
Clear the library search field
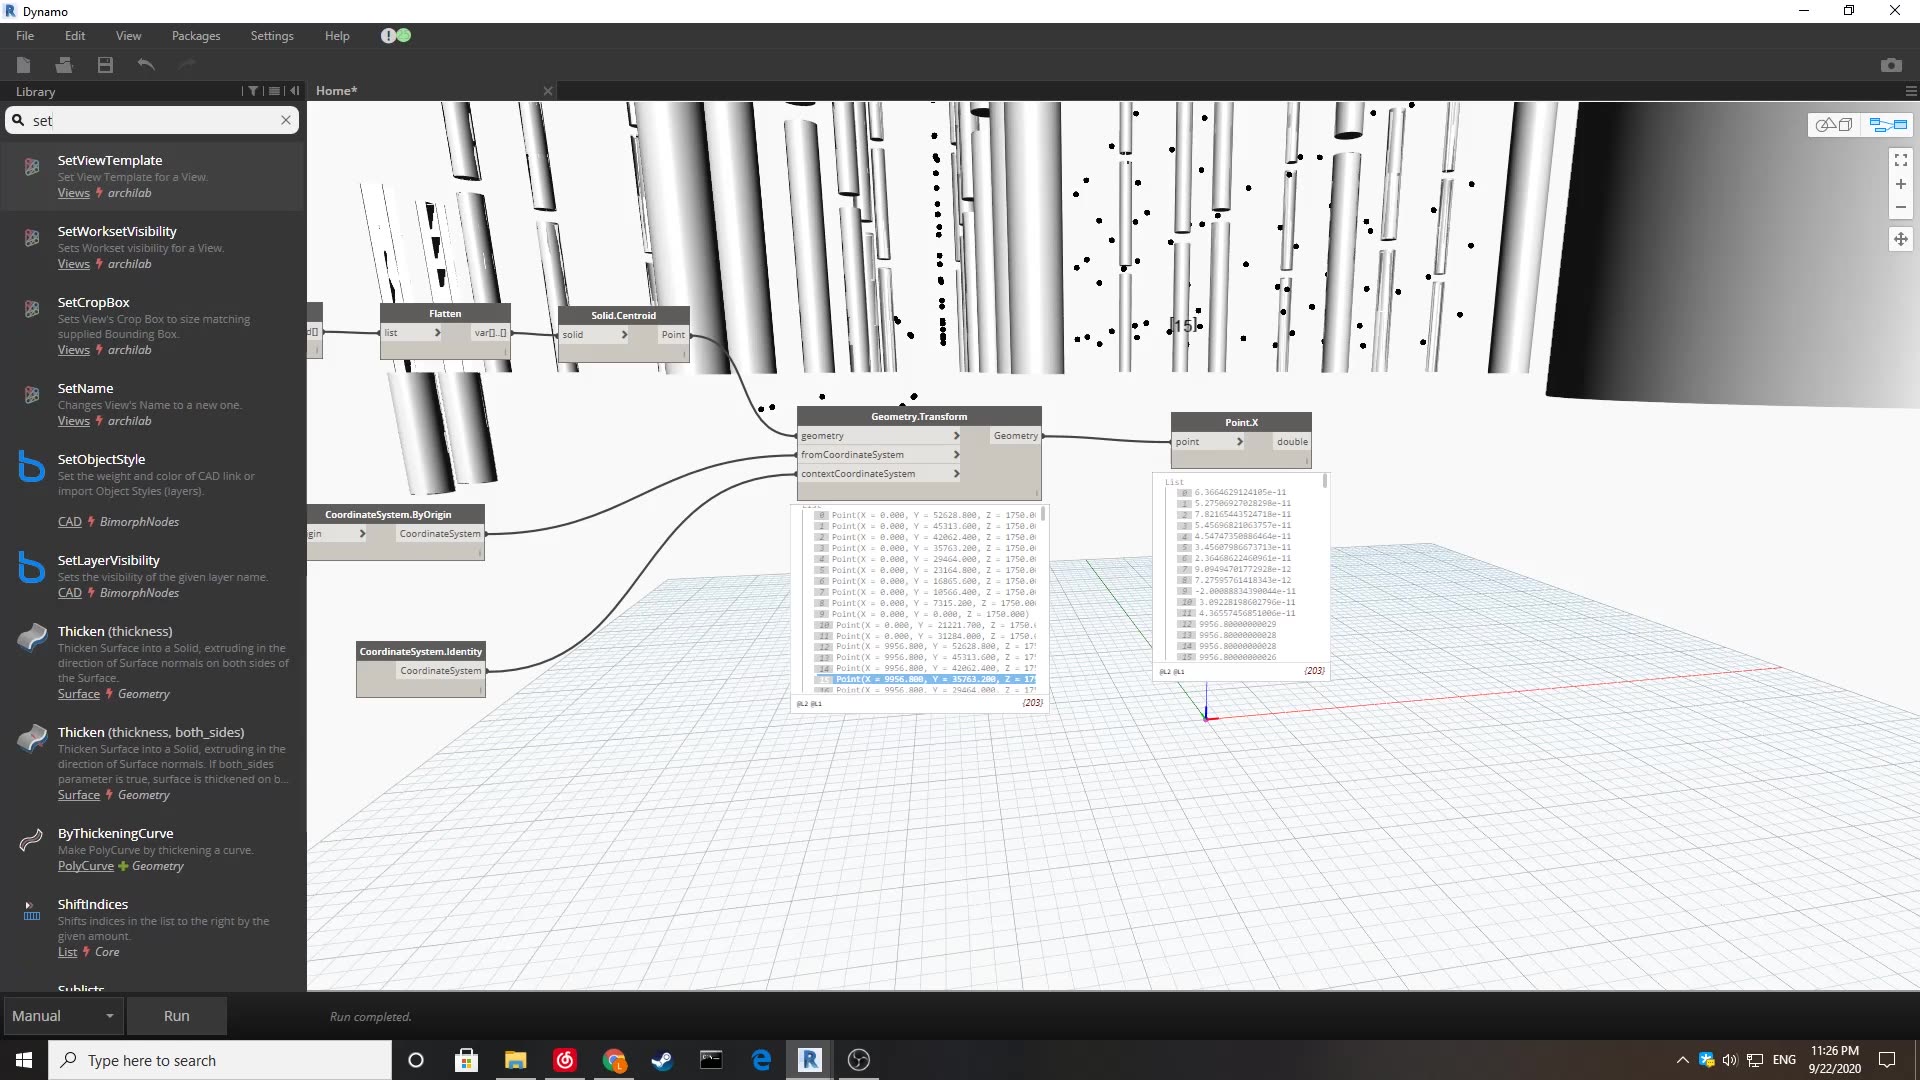[286, 120]
